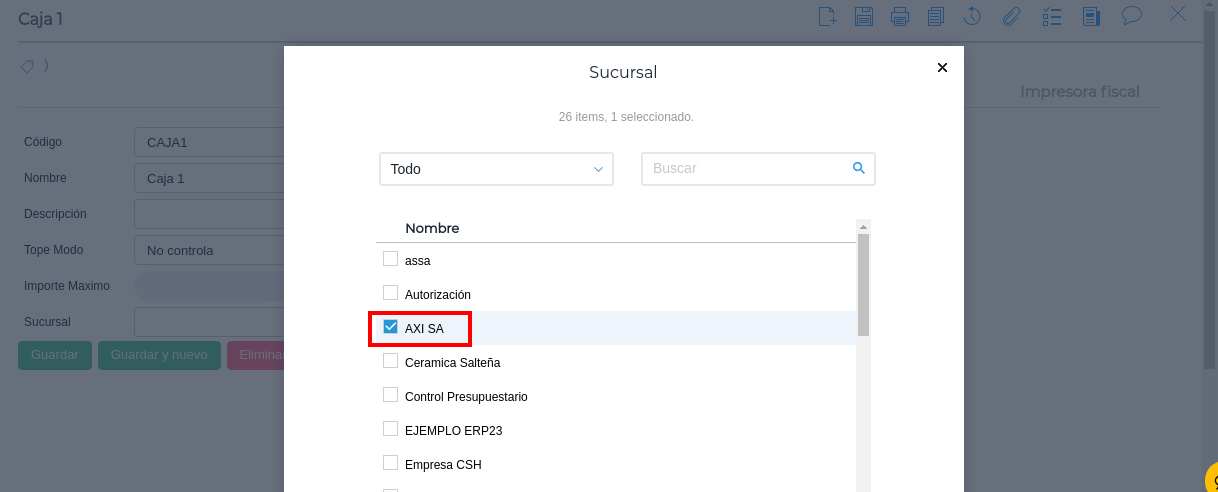Close the Sucursal dialog
Viewport: 1218px width, 492px height.
pyautogui.click(x=942, y=68)
